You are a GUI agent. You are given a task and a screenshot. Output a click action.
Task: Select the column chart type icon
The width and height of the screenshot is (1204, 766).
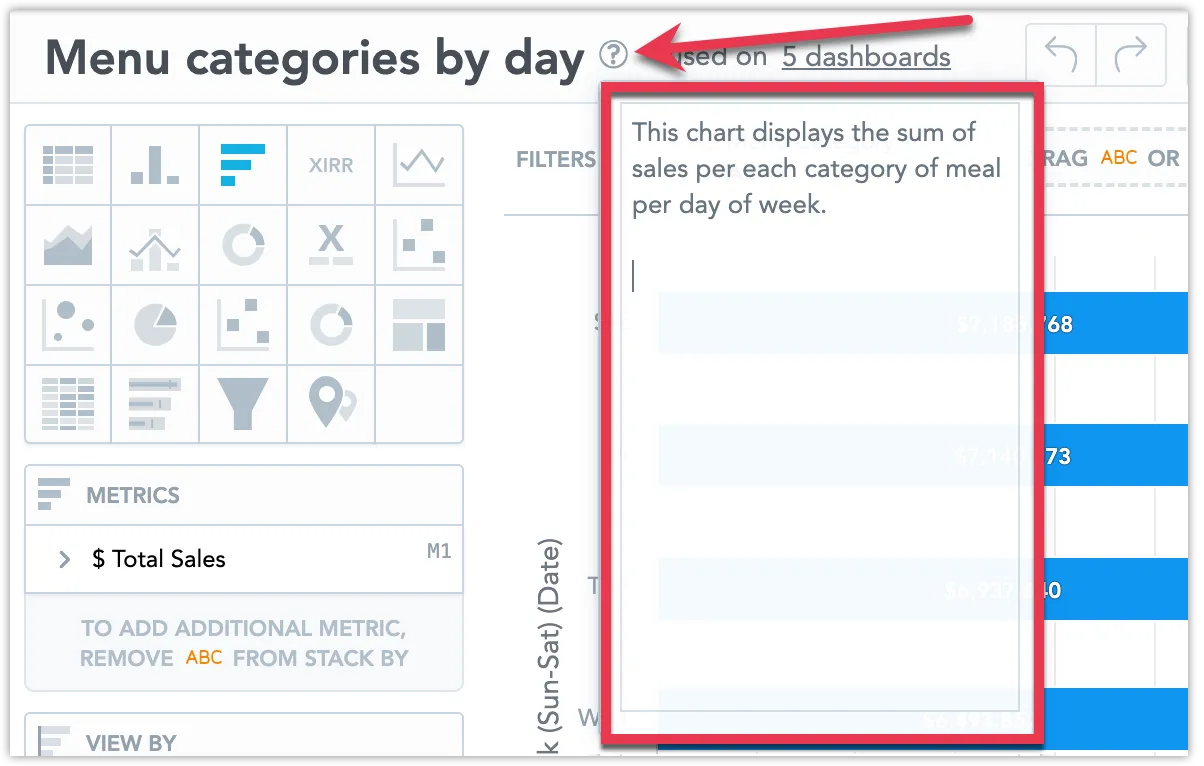pos(155,165)
